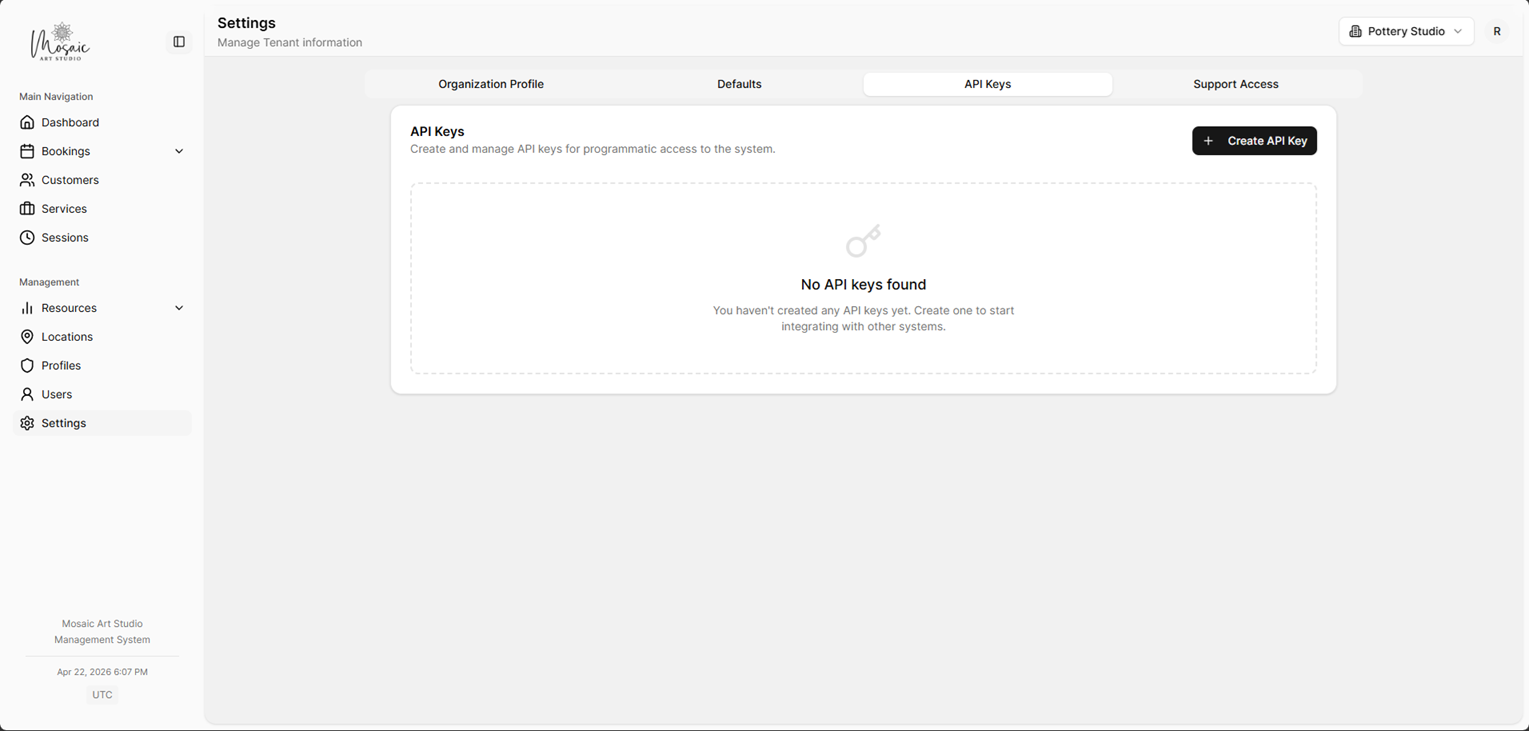Open the Pottery Studio tenant dropdown

(1405, 31)
